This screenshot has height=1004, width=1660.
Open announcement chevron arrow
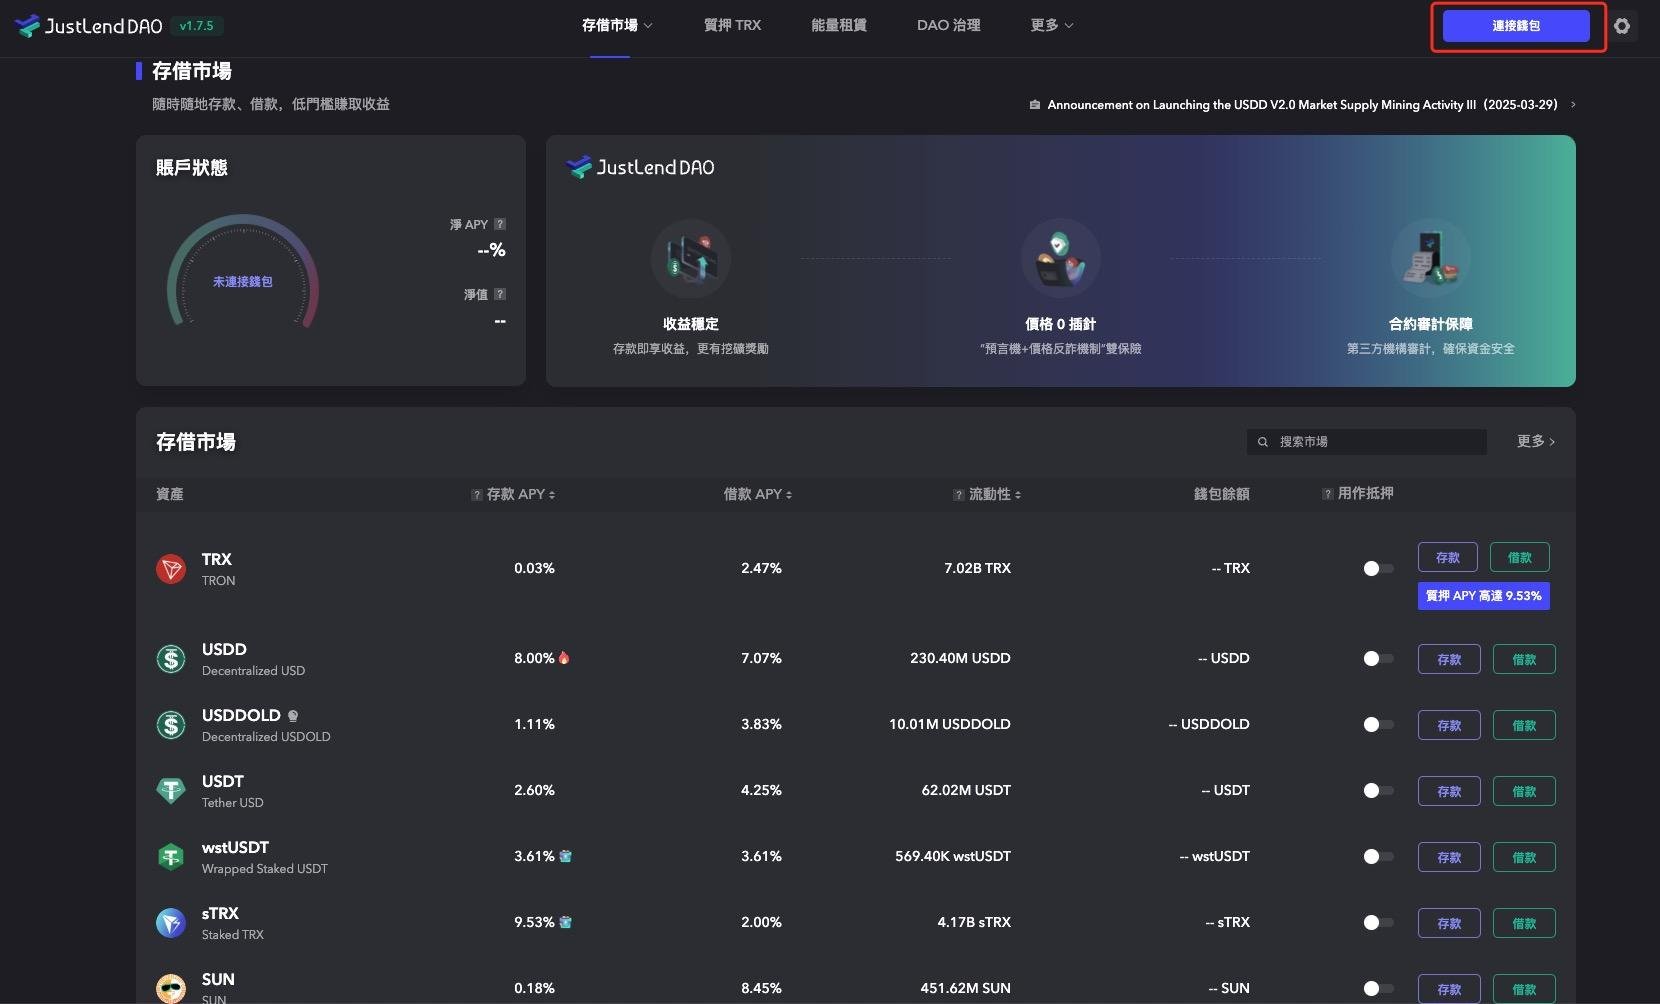pyautogui.click(x=1573, y=104)
